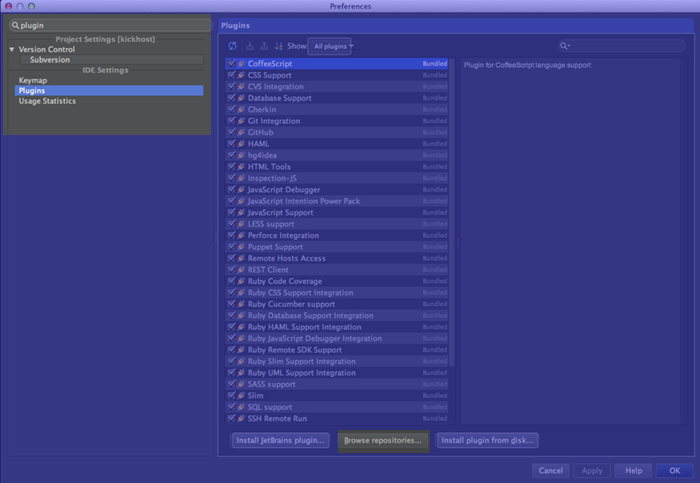Click the plug icon beside GitHub
The image size is (700, 483).
pyautogui.click(x=241, y=133)
